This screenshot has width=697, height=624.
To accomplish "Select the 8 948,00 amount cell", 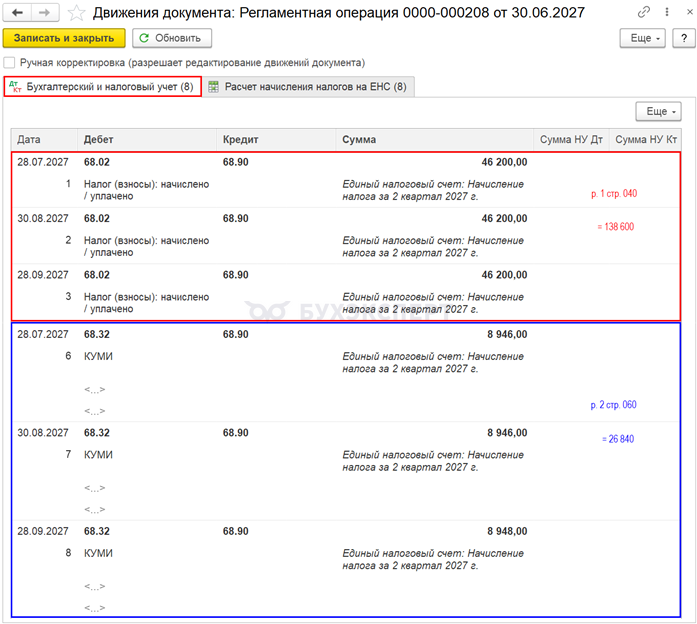I will [507, 532].
